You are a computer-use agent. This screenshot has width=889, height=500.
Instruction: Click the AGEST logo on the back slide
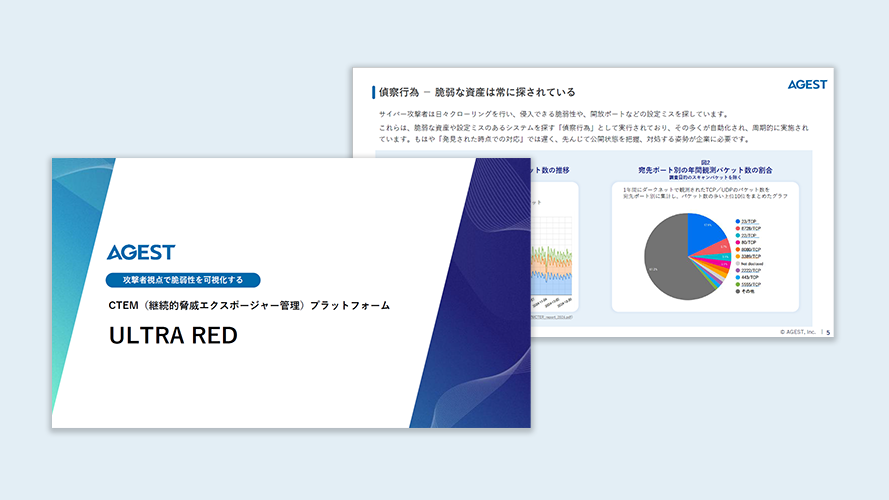pos(807,84)
